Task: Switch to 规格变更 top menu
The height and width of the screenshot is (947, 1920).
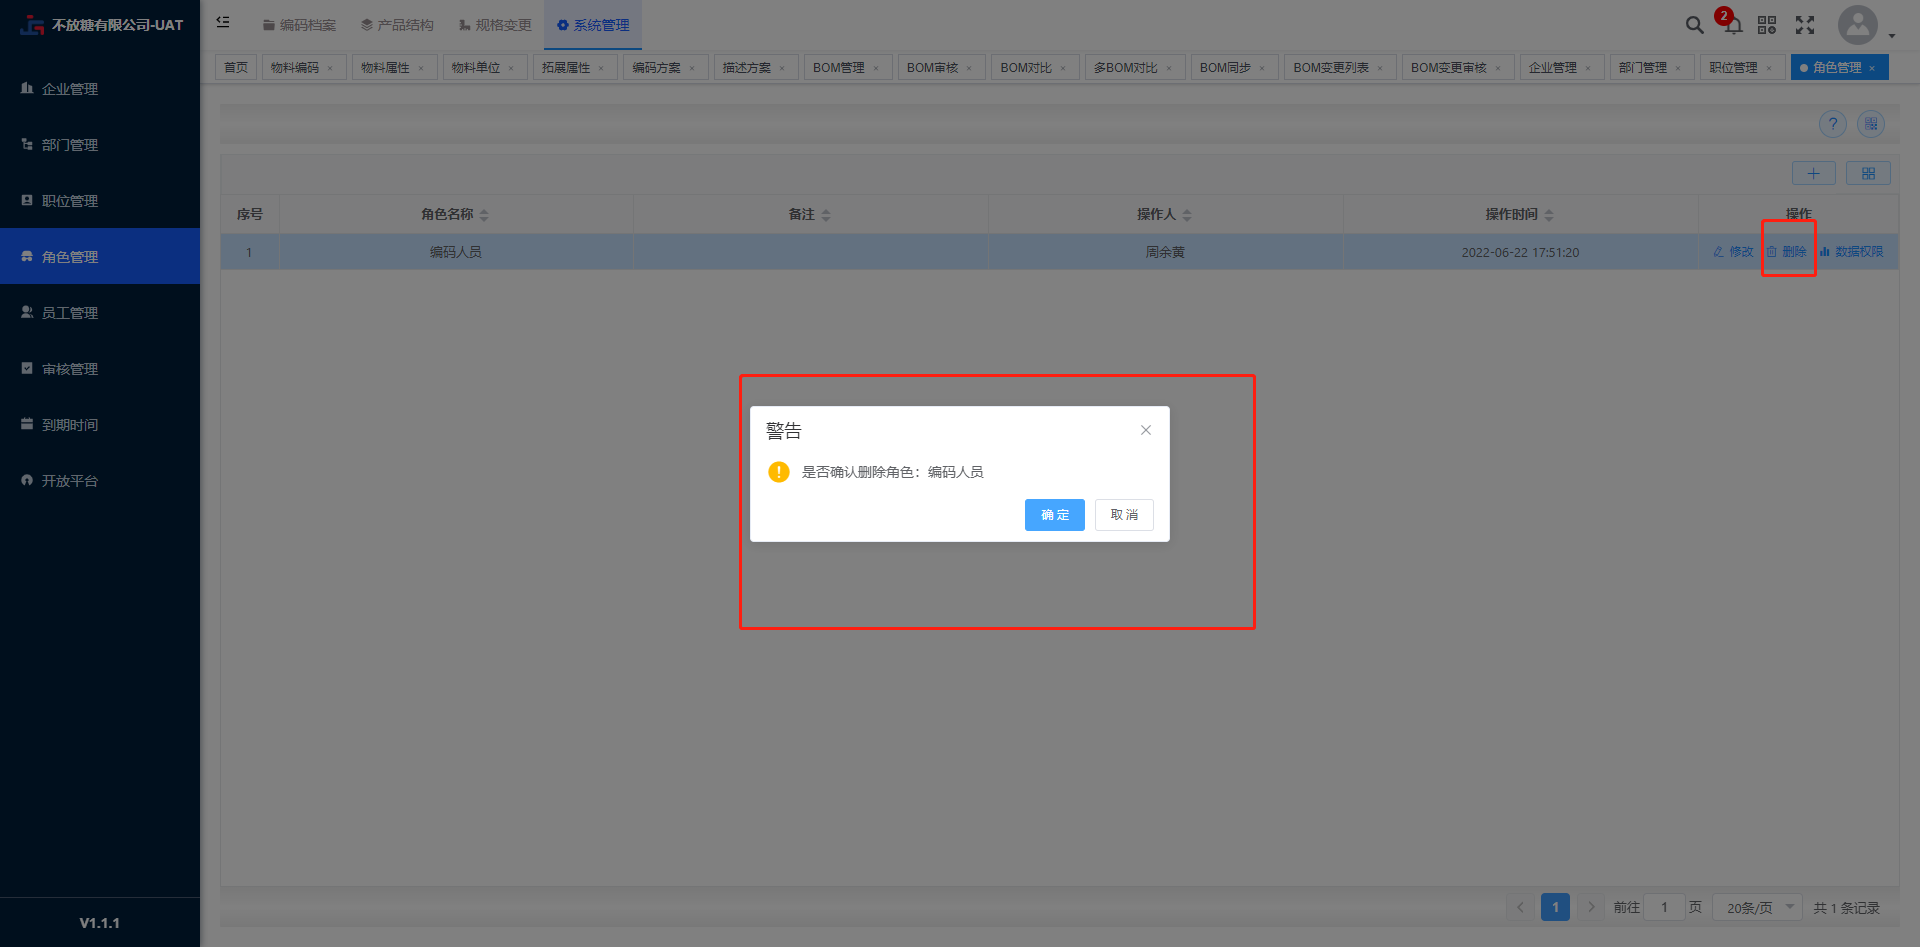Action: [495, 25]
